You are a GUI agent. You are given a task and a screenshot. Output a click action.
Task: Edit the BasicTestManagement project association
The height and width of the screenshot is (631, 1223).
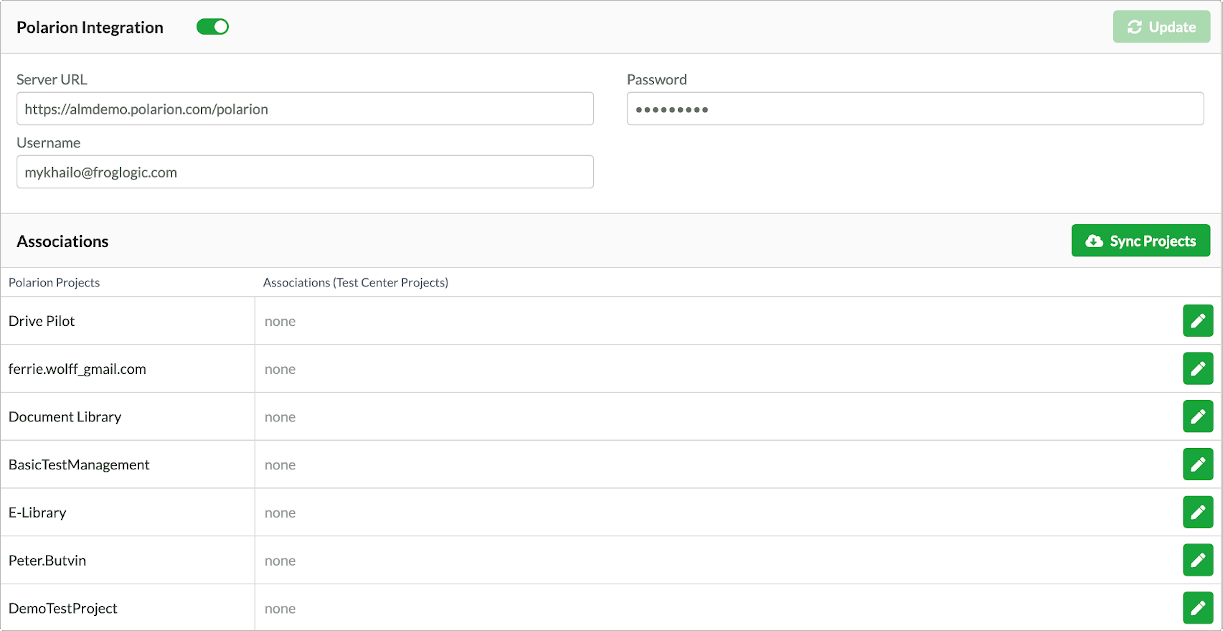click(x=1197, y=464)
